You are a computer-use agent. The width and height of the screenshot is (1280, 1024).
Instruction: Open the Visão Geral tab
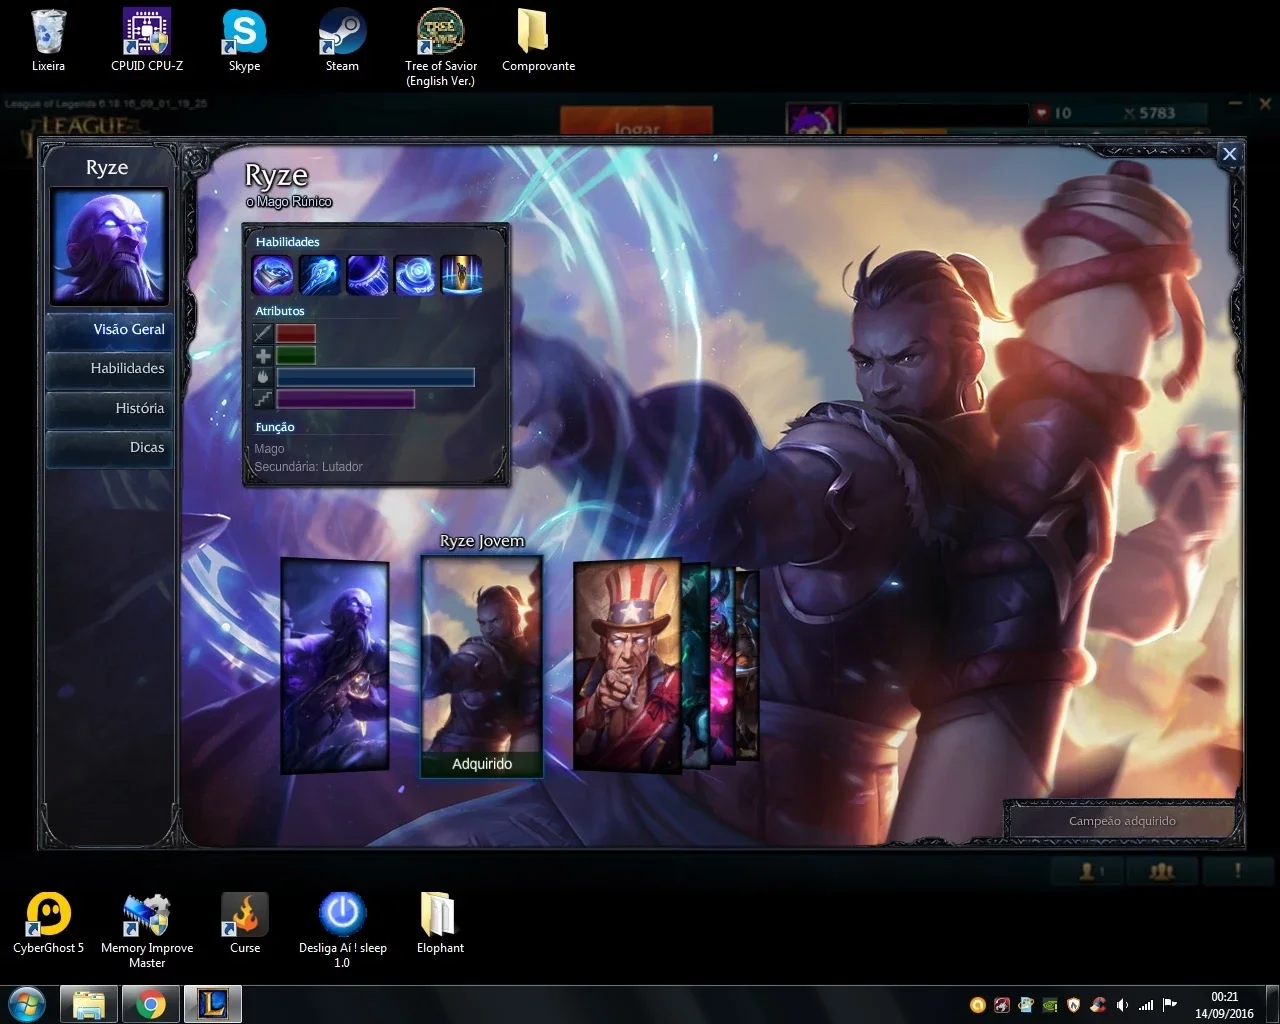click(x=108, y=330)
